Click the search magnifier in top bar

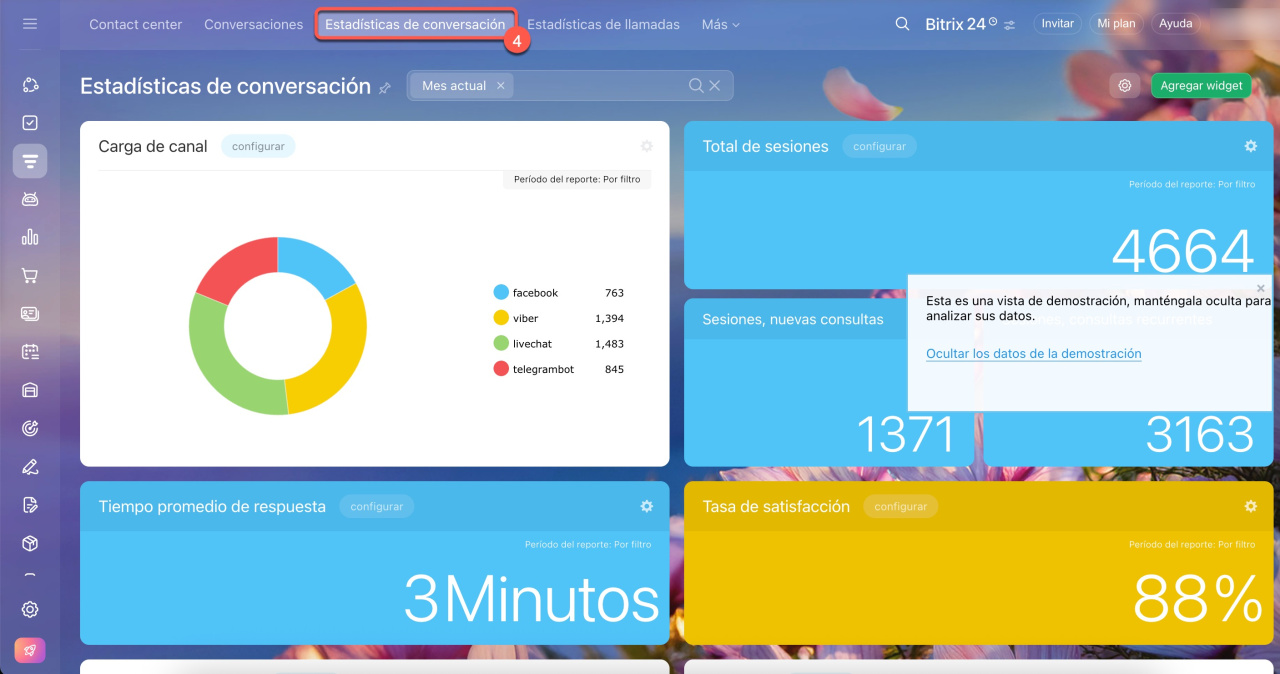coord(902,24)
